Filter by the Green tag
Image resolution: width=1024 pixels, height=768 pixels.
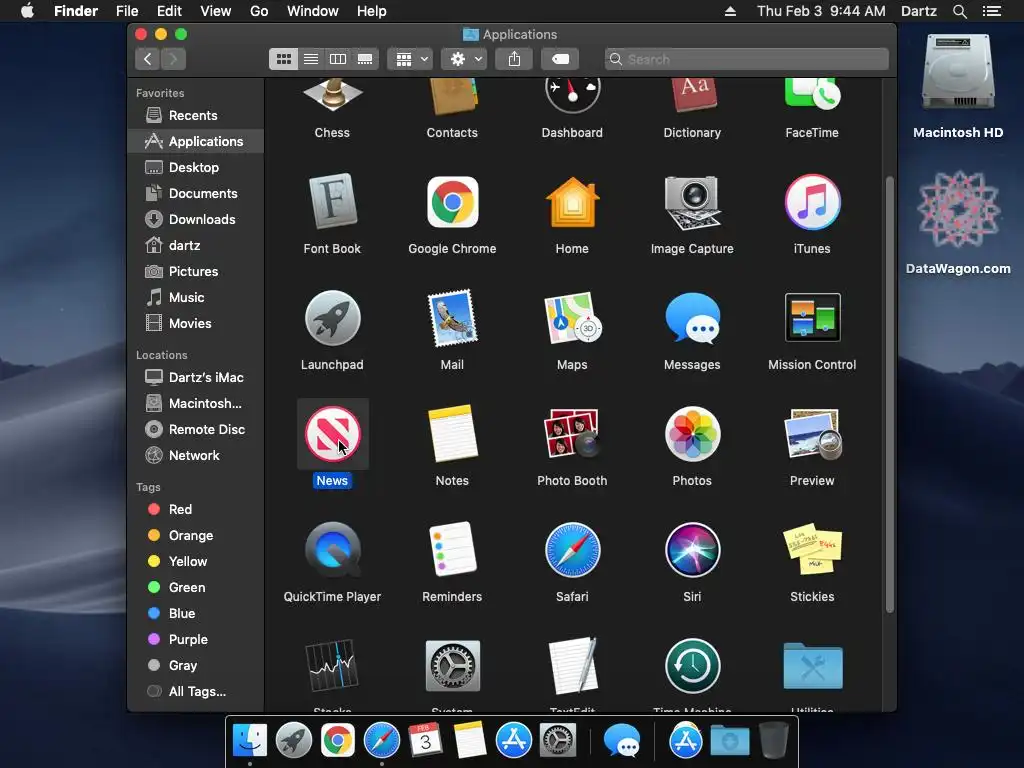pyautogui.click(x=196, y=587)
